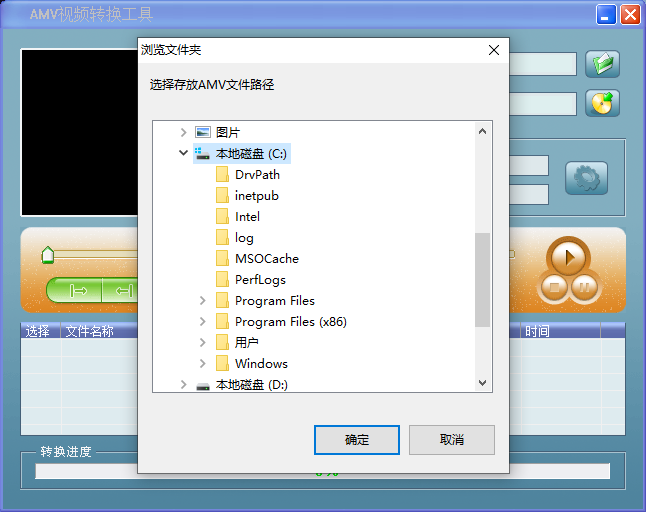Click the 时间 column header
The width and height of the screenshot is (646, 512).
[560, 331]
